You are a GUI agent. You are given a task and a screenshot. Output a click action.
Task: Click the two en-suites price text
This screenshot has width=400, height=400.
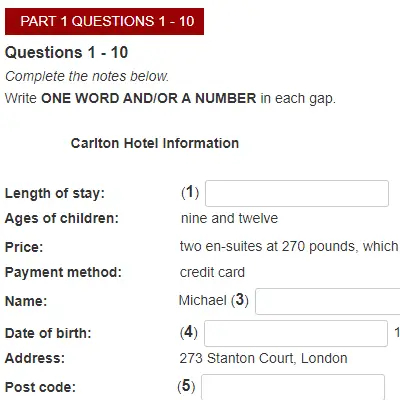pos(289,247)
